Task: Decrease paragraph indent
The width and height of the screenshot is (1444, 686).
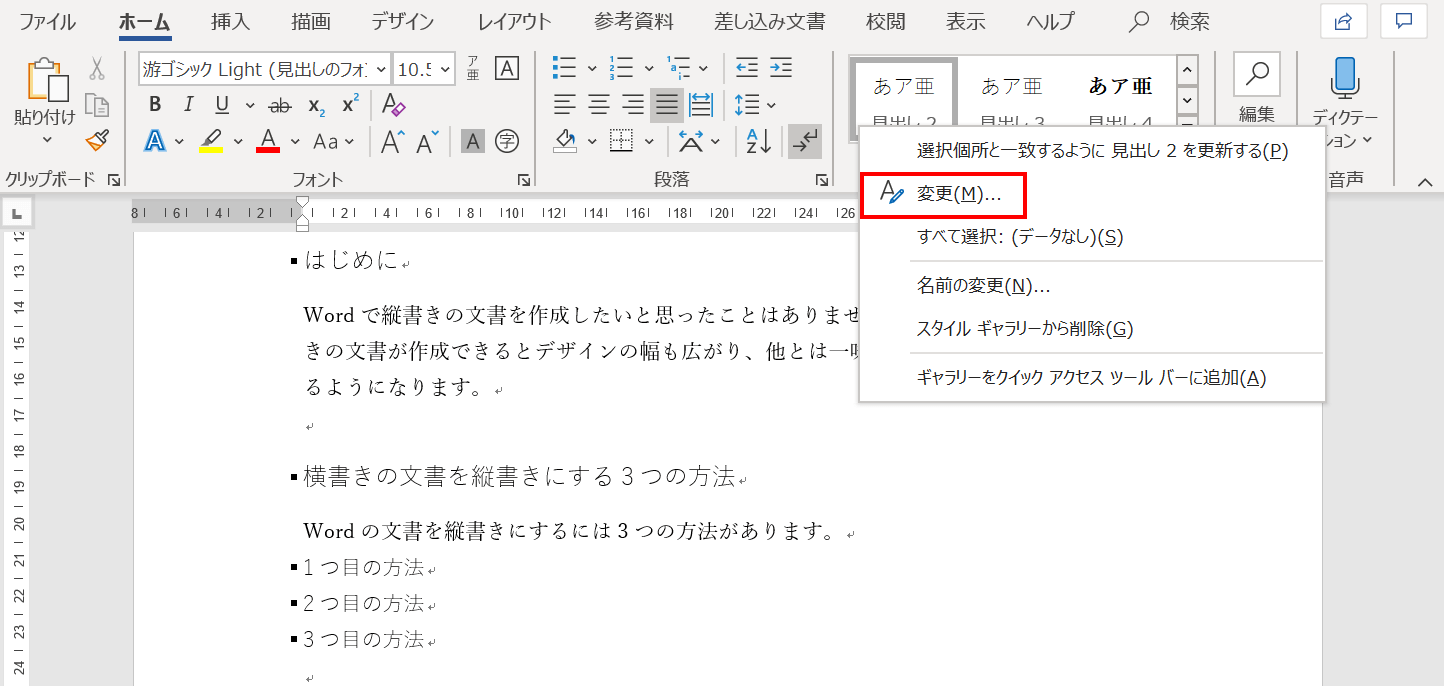Action: 747,68
